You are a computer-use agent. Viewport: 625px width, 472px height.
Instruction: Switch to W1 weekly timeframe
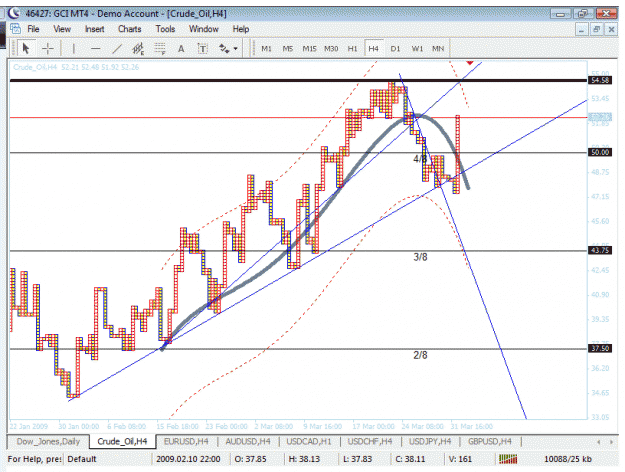pos(417,49)
